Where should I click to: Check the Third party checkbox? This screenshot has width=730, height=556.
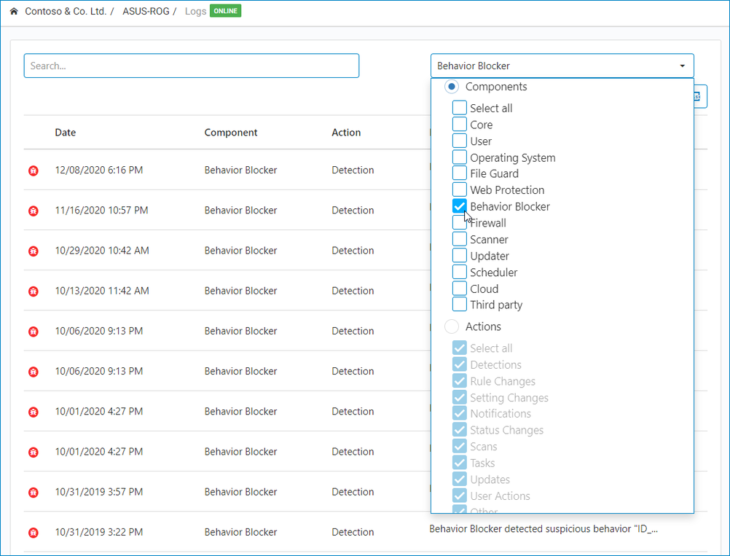[460, 305]
